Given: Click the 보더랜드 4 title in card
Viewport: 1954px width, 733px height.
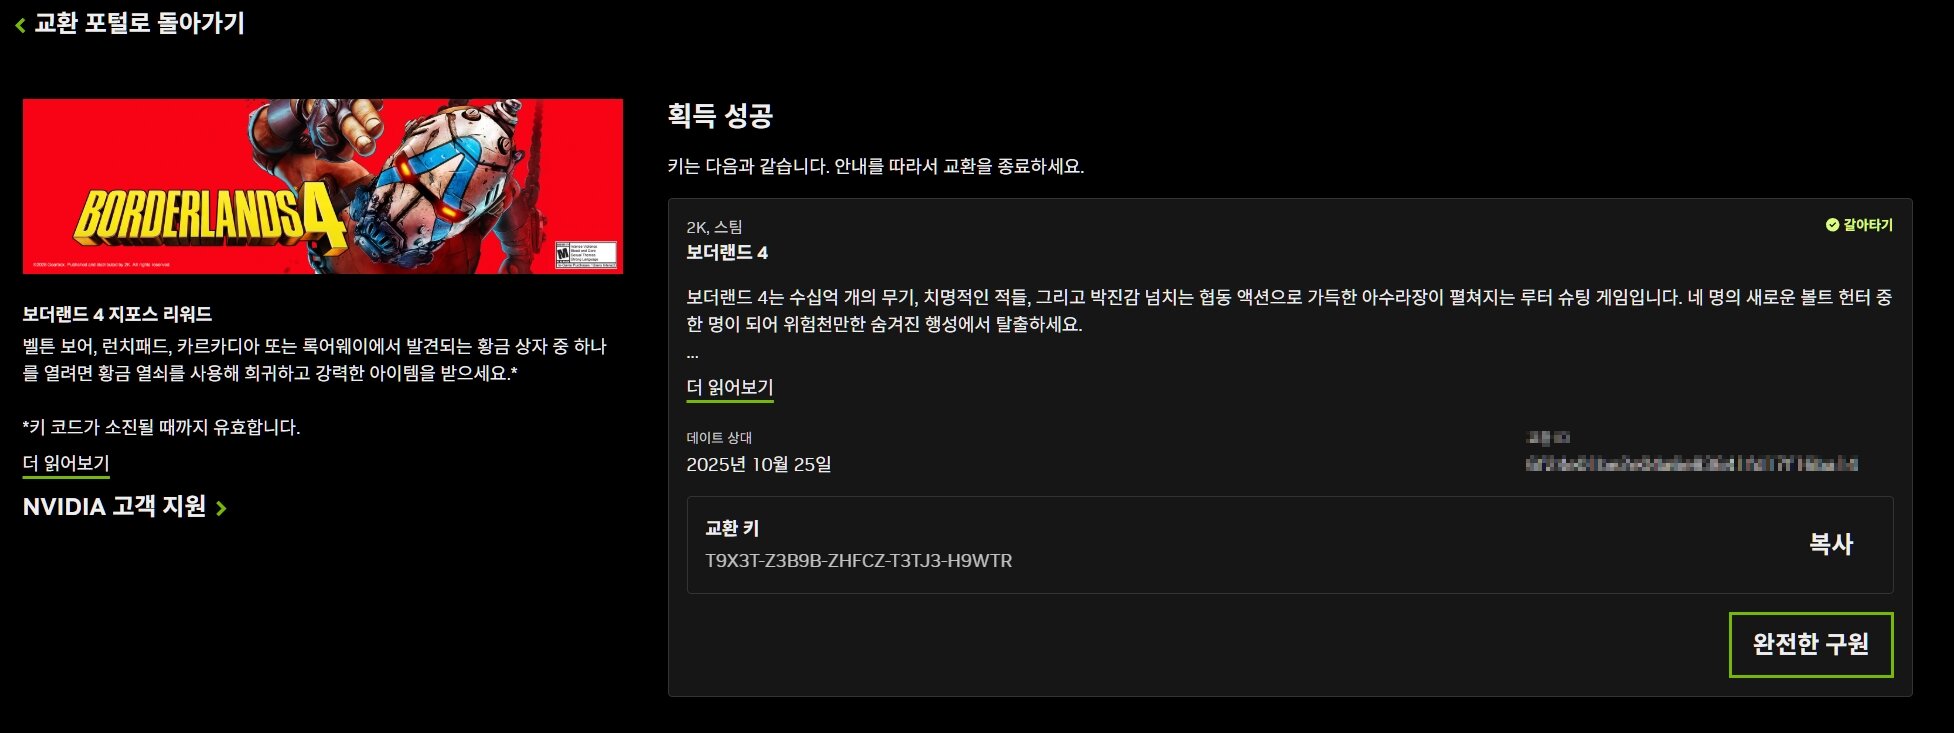Looking at the screenshot, I should [727, 253].
